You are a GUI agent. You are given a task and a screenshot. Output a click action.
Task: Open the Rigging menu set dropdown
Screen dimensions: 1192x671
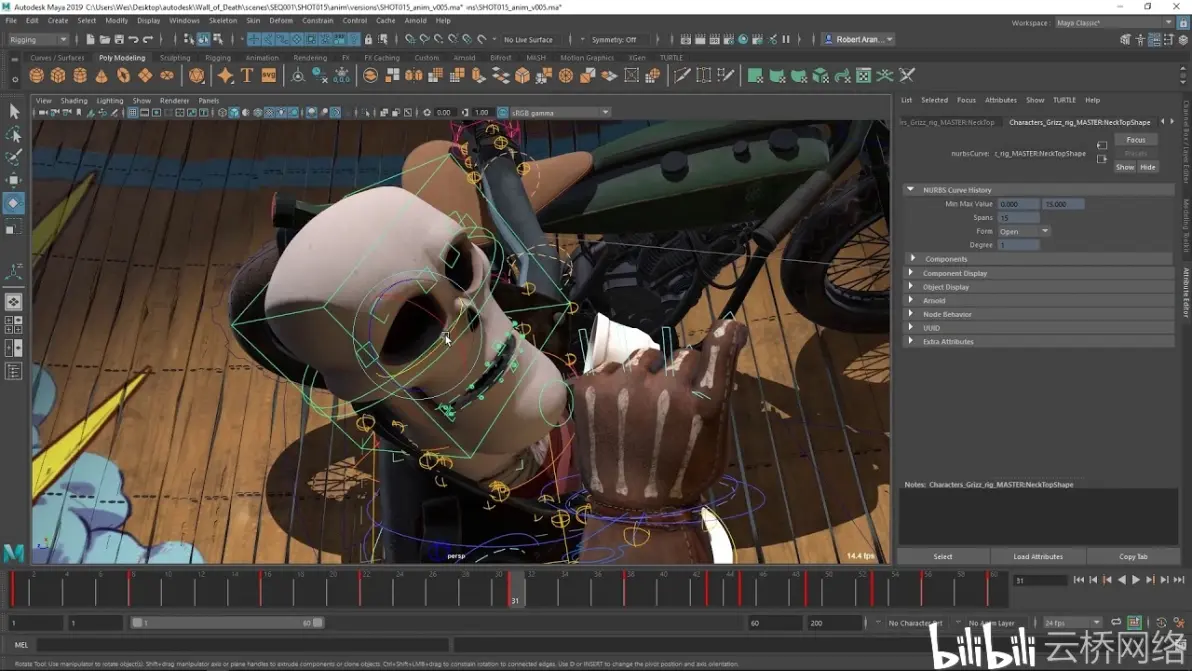(x=38, y=40)
